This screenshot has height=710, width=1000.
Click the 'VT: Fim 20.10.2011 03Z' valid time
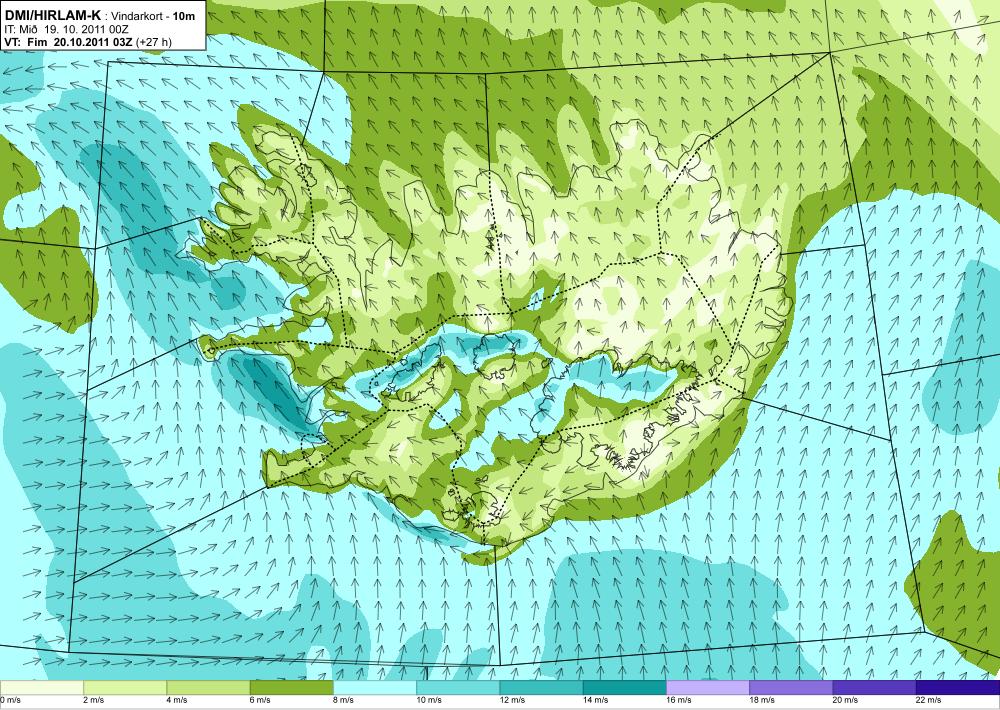[68, 42]
